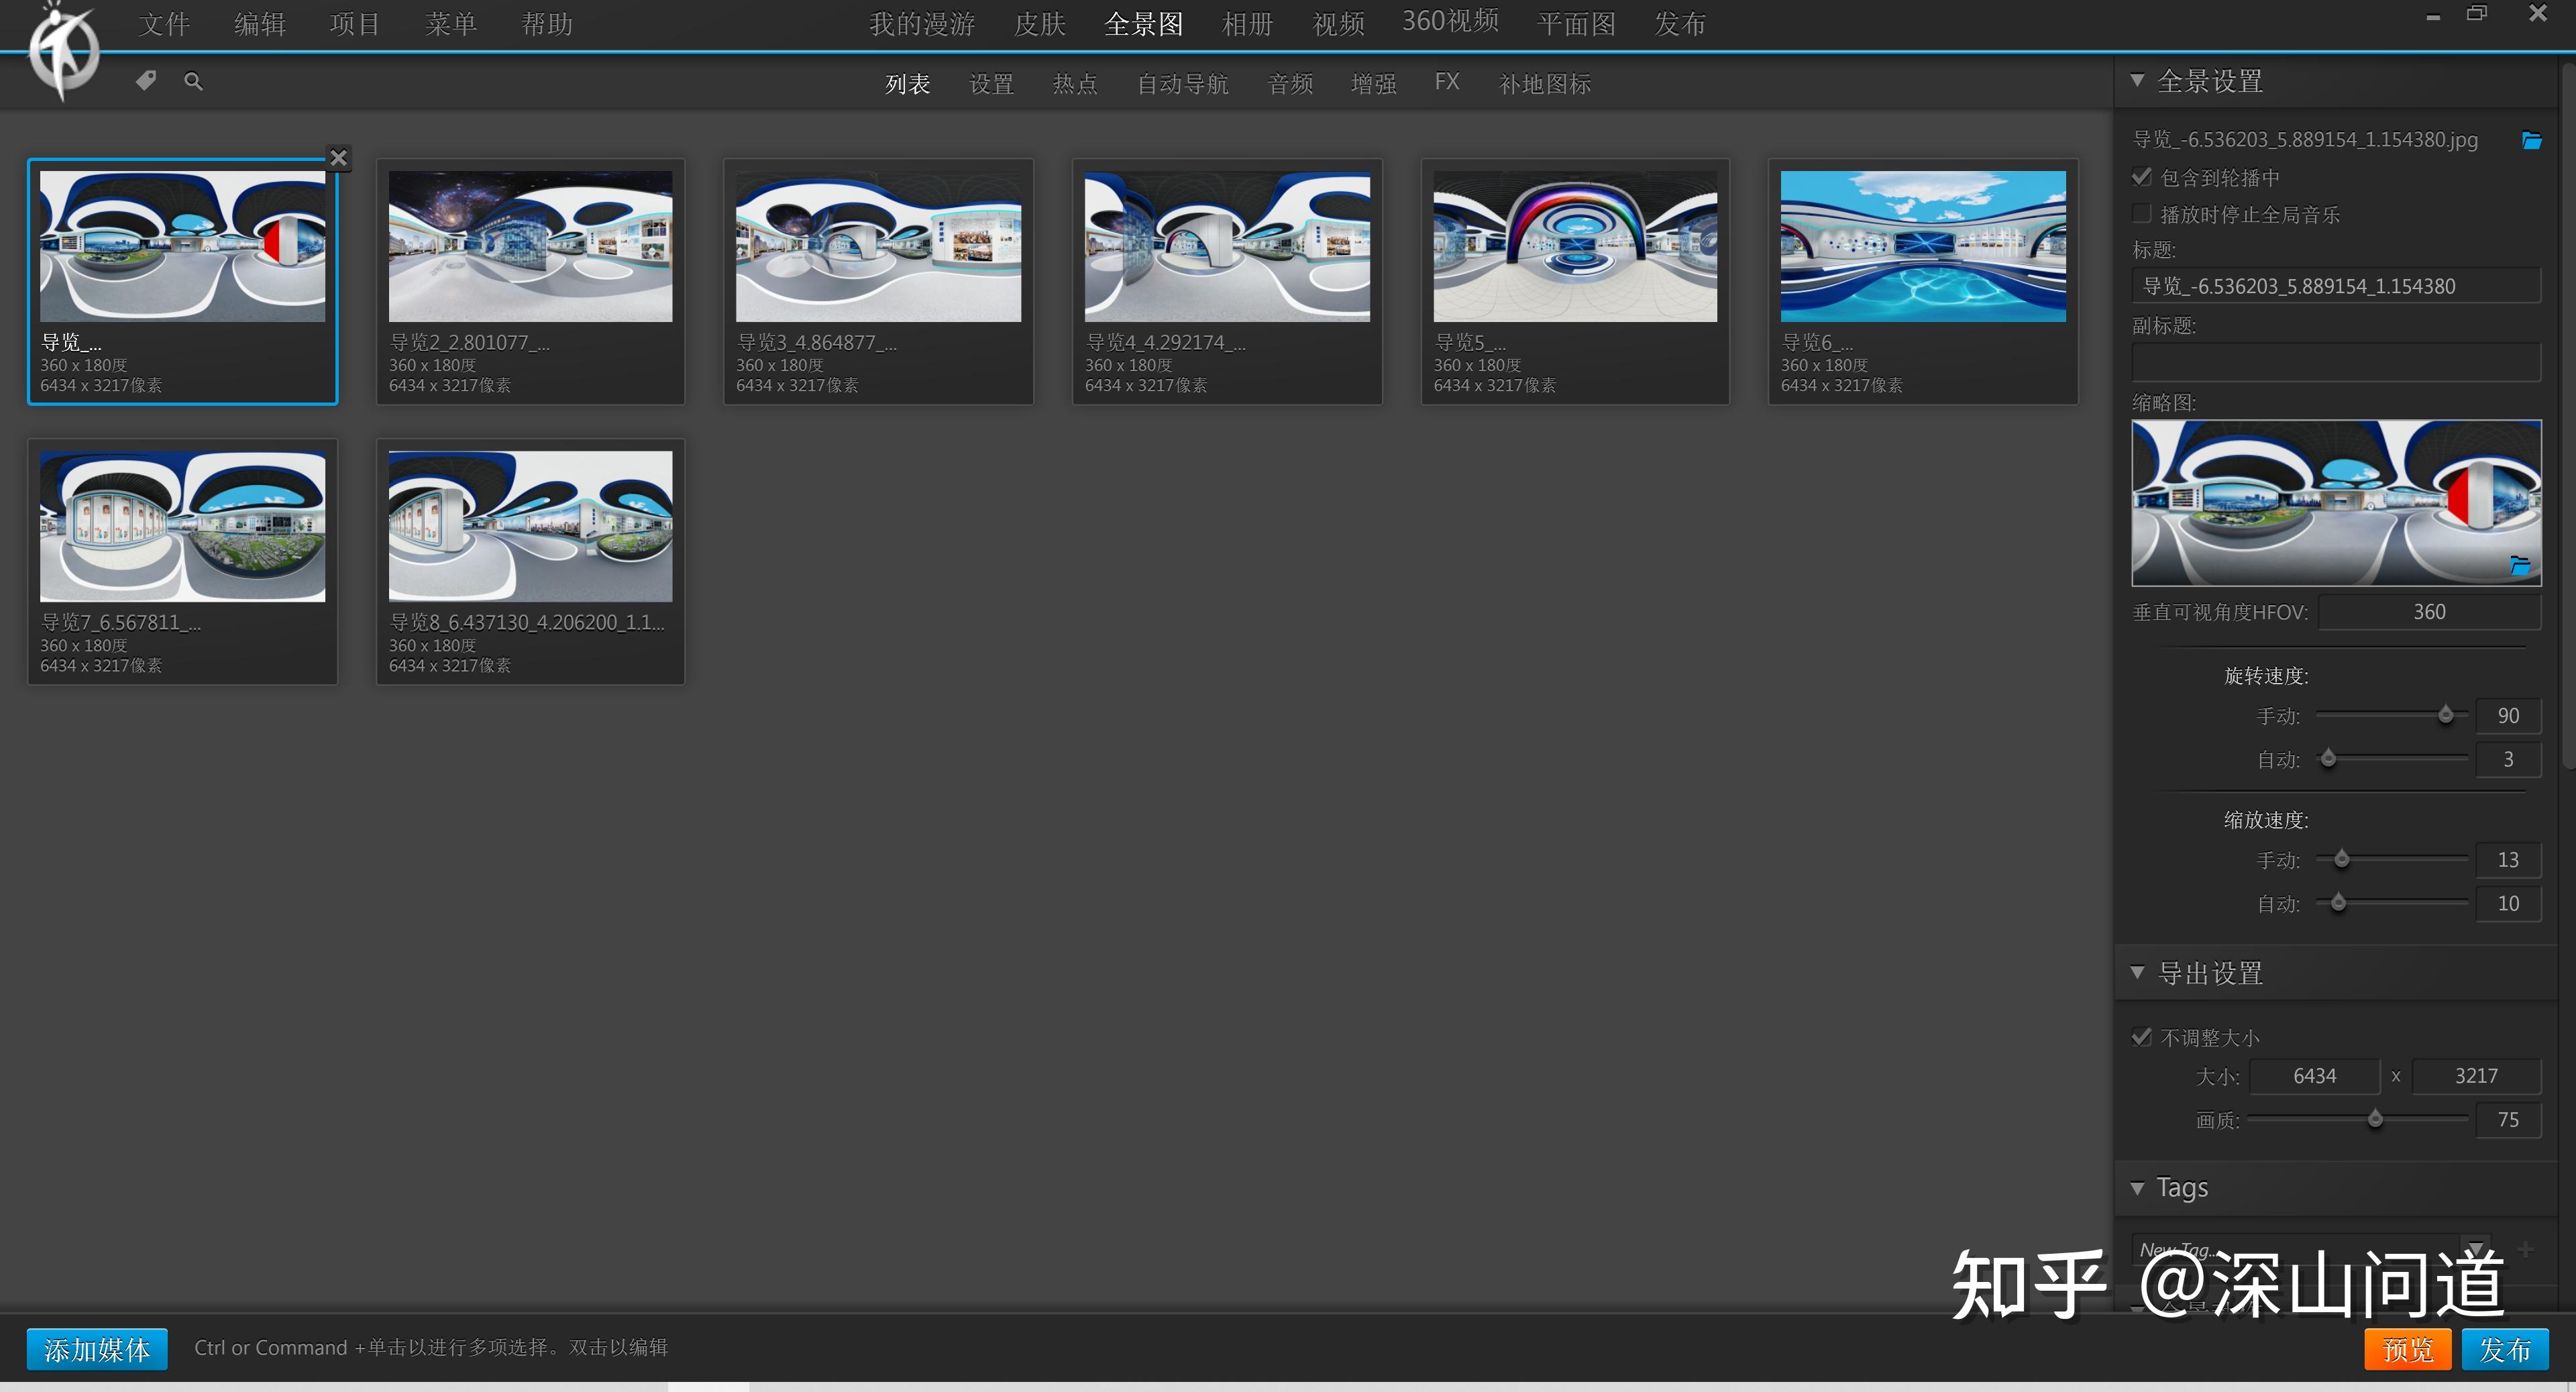The image size is (2576, 1392).
Task: Click the tag icon in toolbar
Action: point(146,81)
